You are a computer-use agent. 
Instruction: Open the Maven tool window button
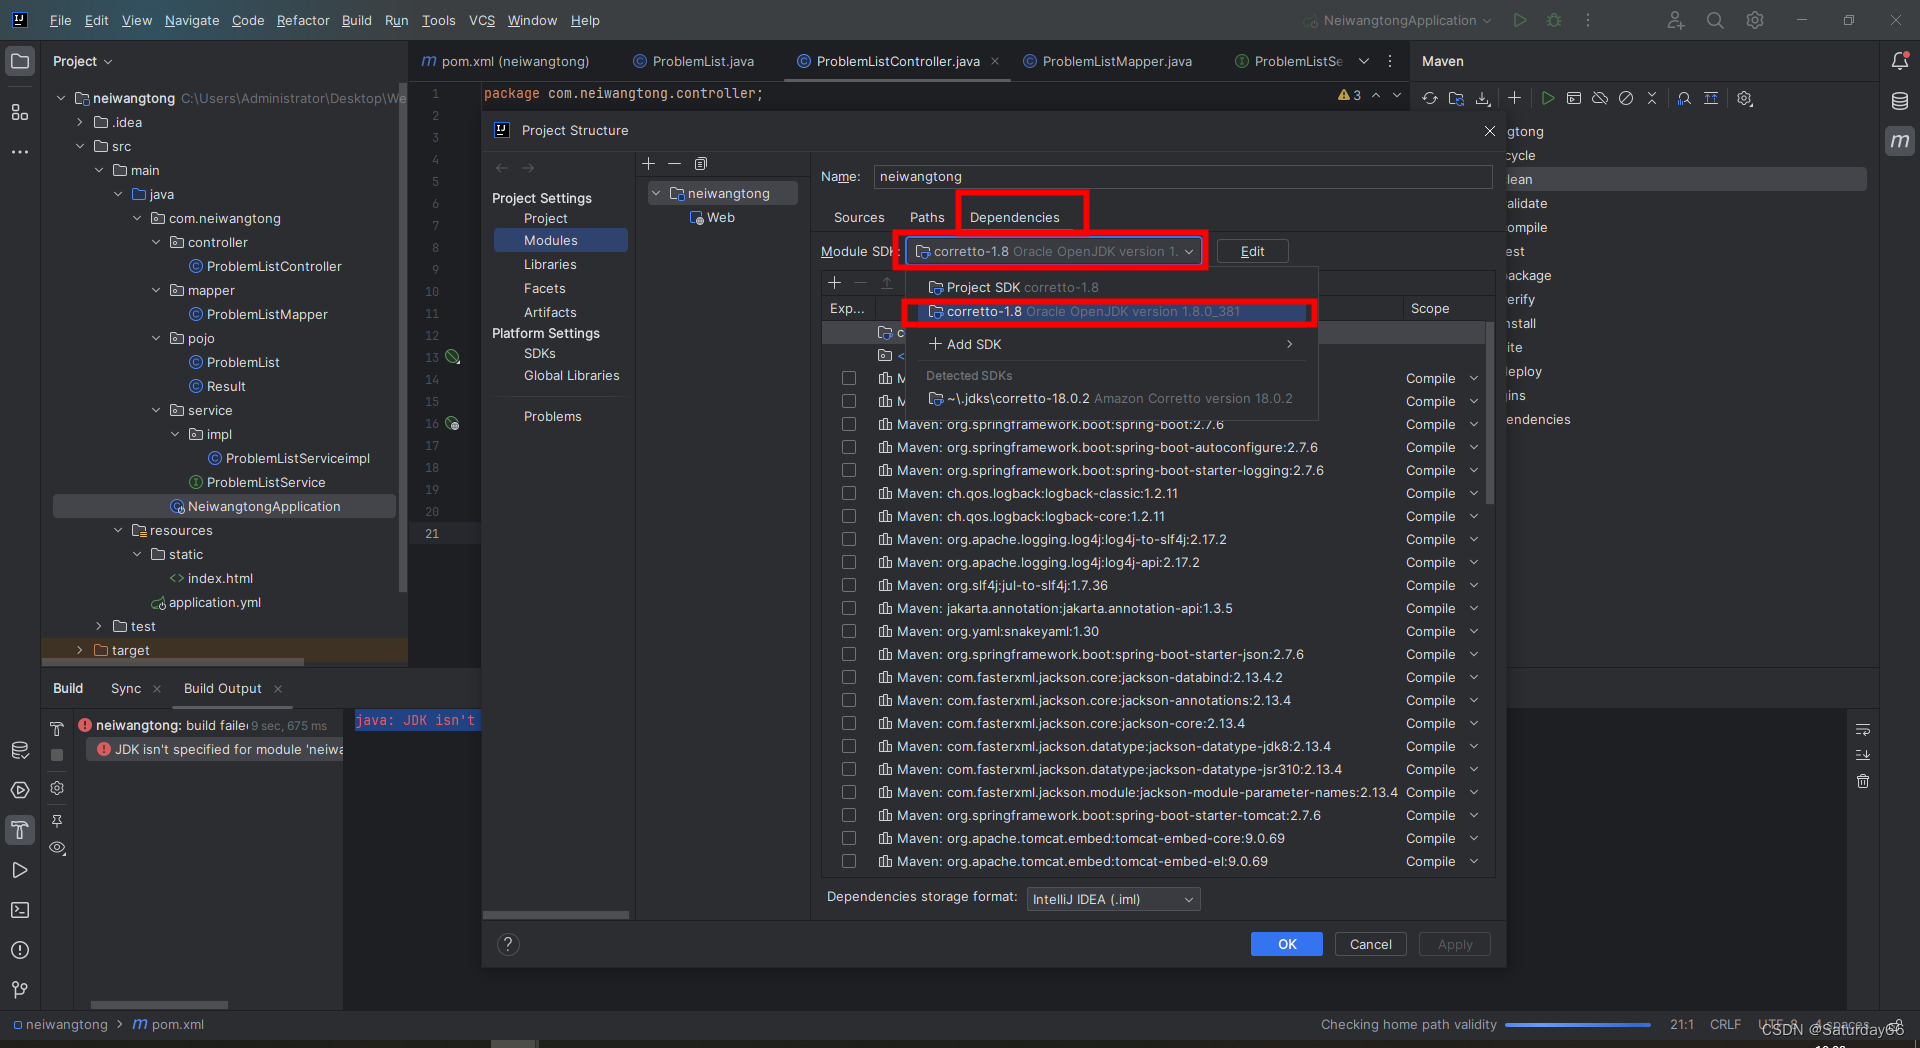1900,141
